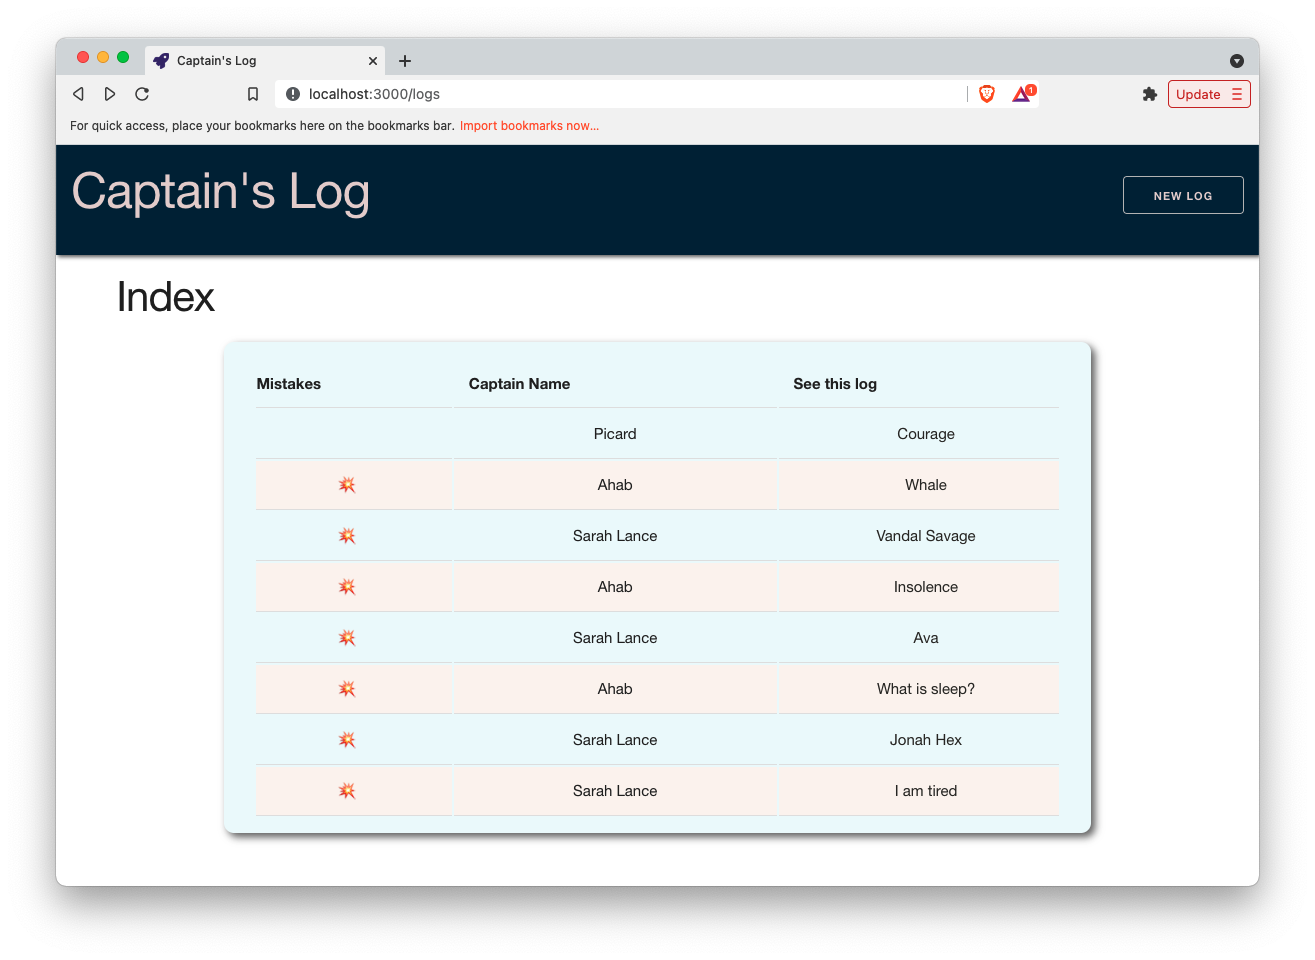Click Ahab in the Insolence row
The image size is (1315, 960).
tap(615, 587)
